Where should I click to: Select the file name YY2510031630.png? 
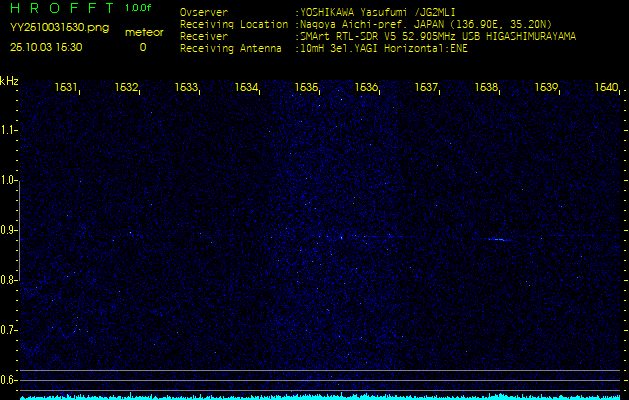tap(59, 28)
